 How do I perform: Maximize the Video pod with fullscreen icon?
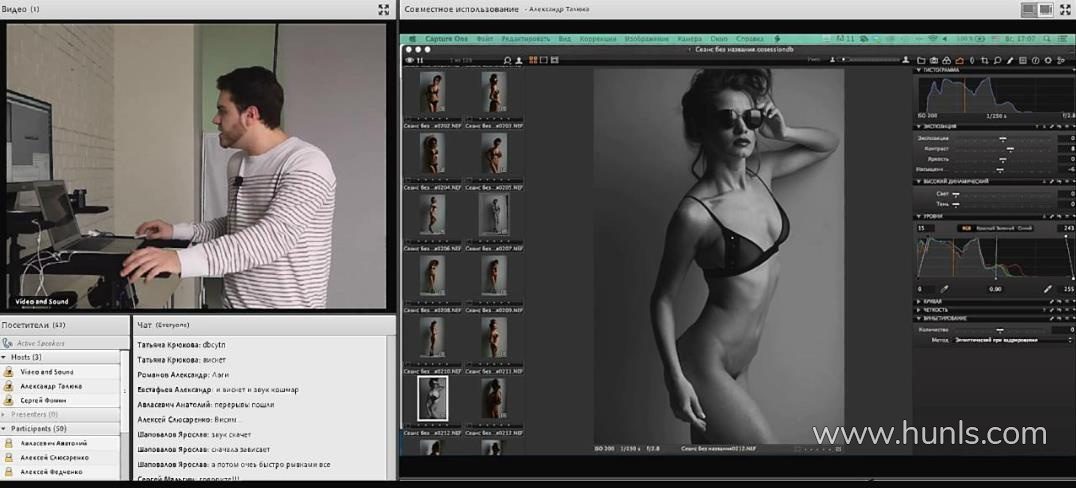(384, 9)
